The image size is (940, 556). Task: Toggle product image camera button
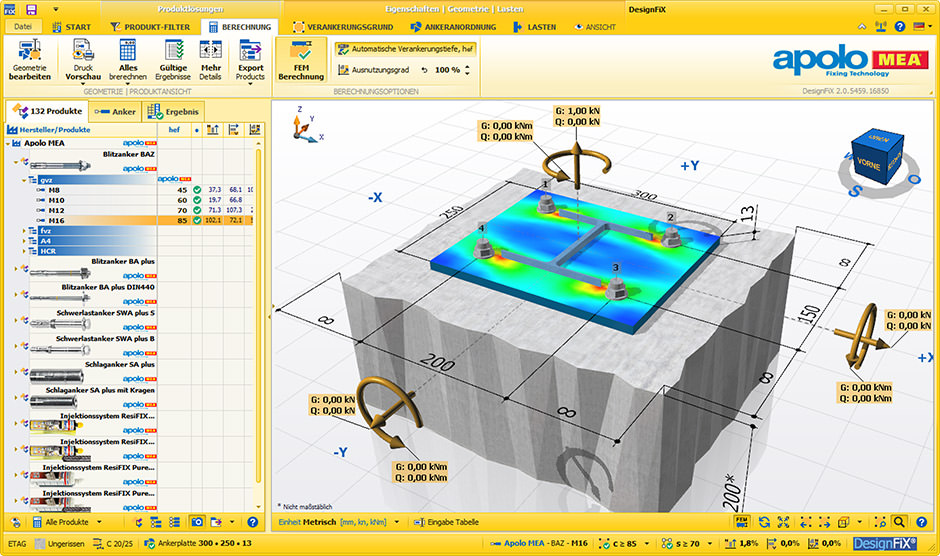197,522
